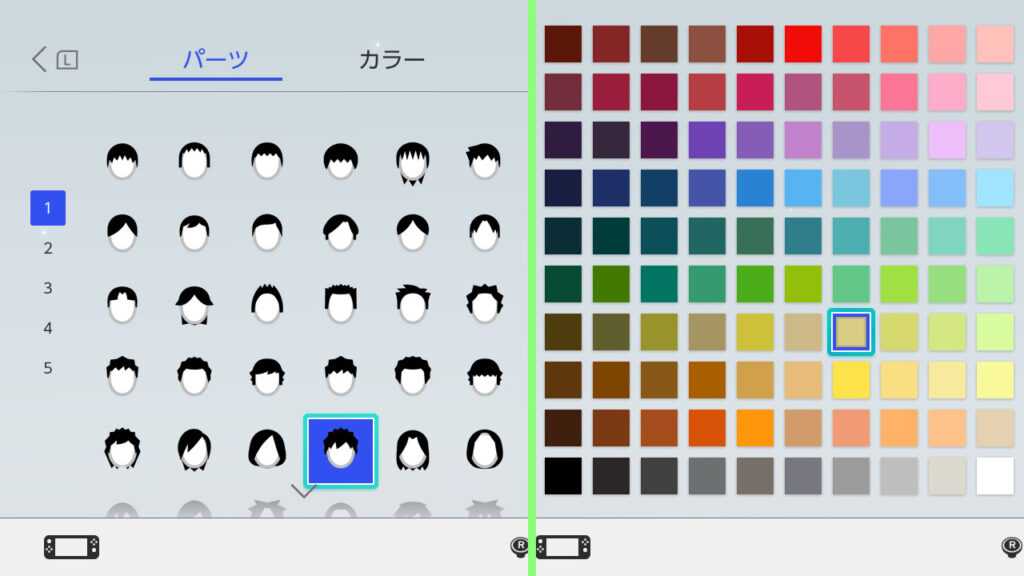Open hairstyle page 4
Screen dimensions: 1024x576
tap(48, 328)
